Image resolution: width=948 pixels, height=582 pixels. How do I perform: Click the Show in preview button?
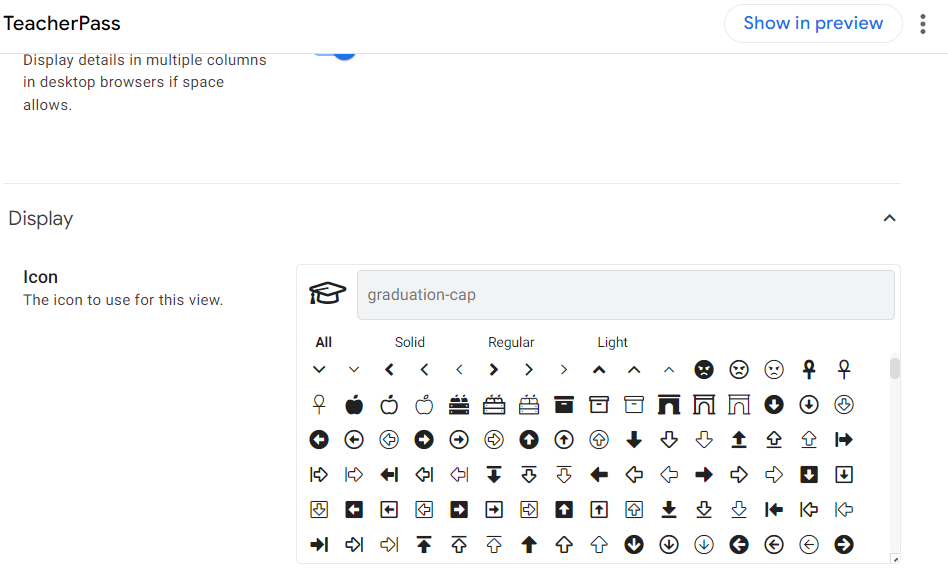coord(813,23)
